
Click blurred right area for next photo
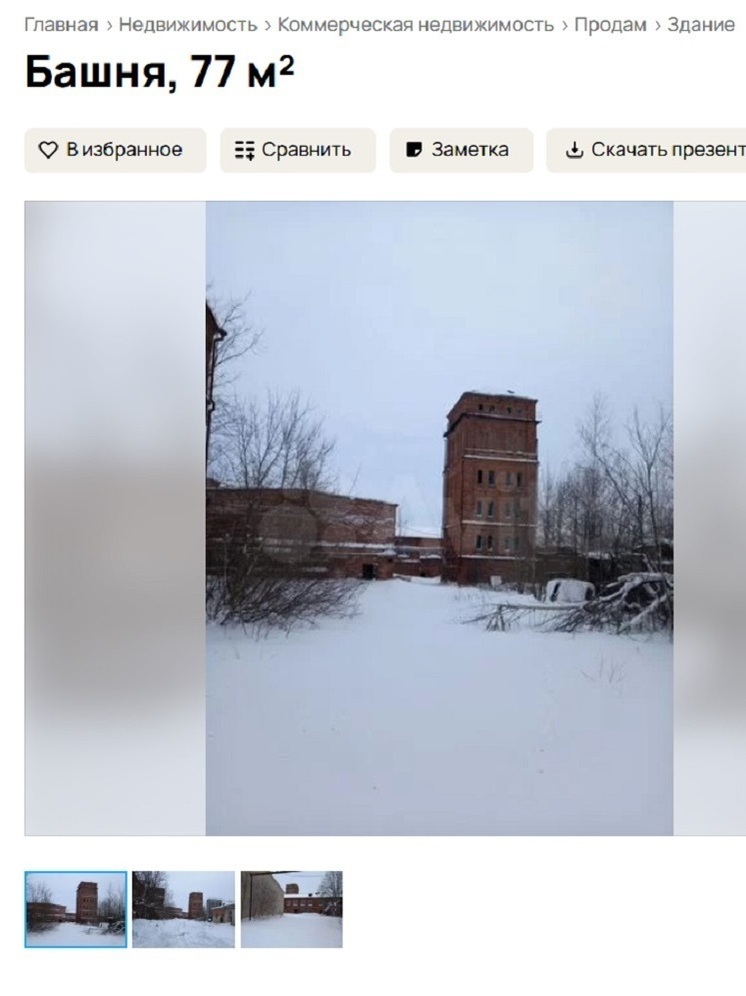coord(709,518)
